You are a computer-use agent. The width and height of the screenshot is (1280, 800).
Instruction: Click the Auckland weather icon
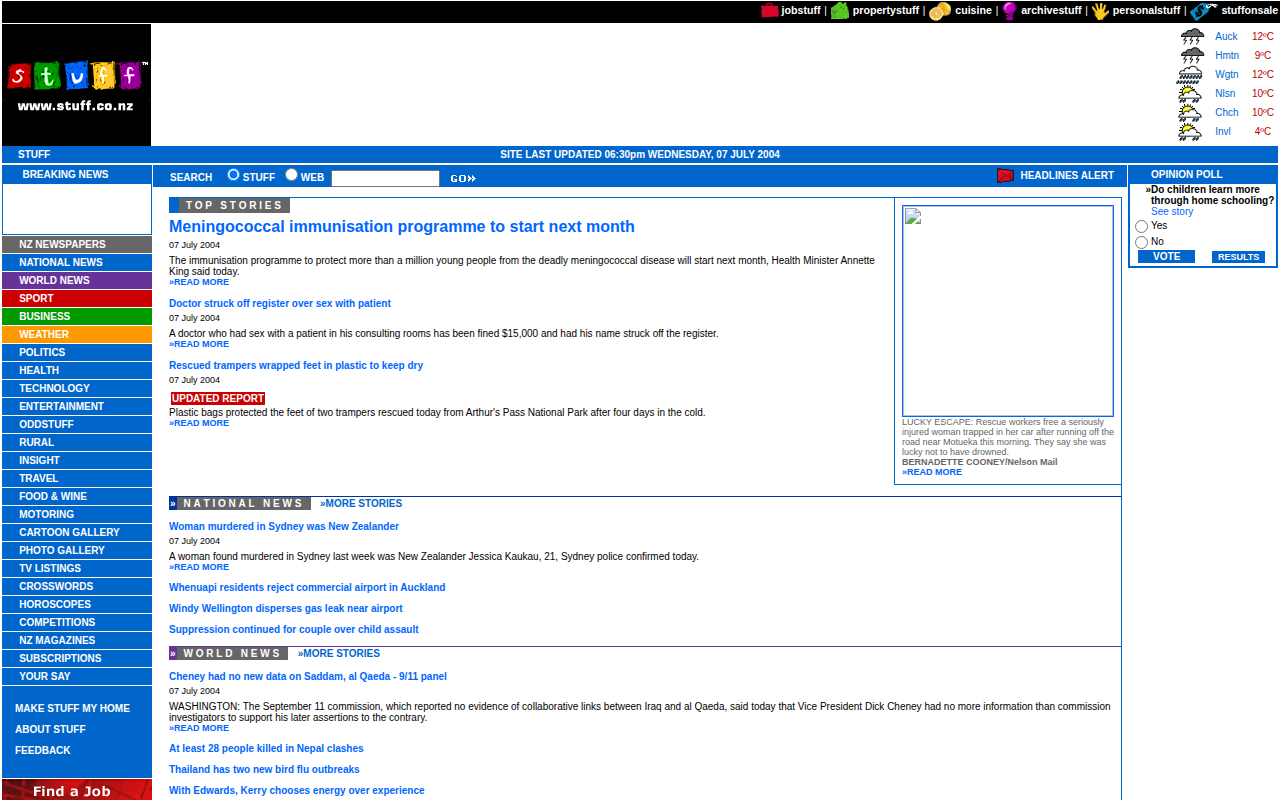click(x=1192, y=36)
